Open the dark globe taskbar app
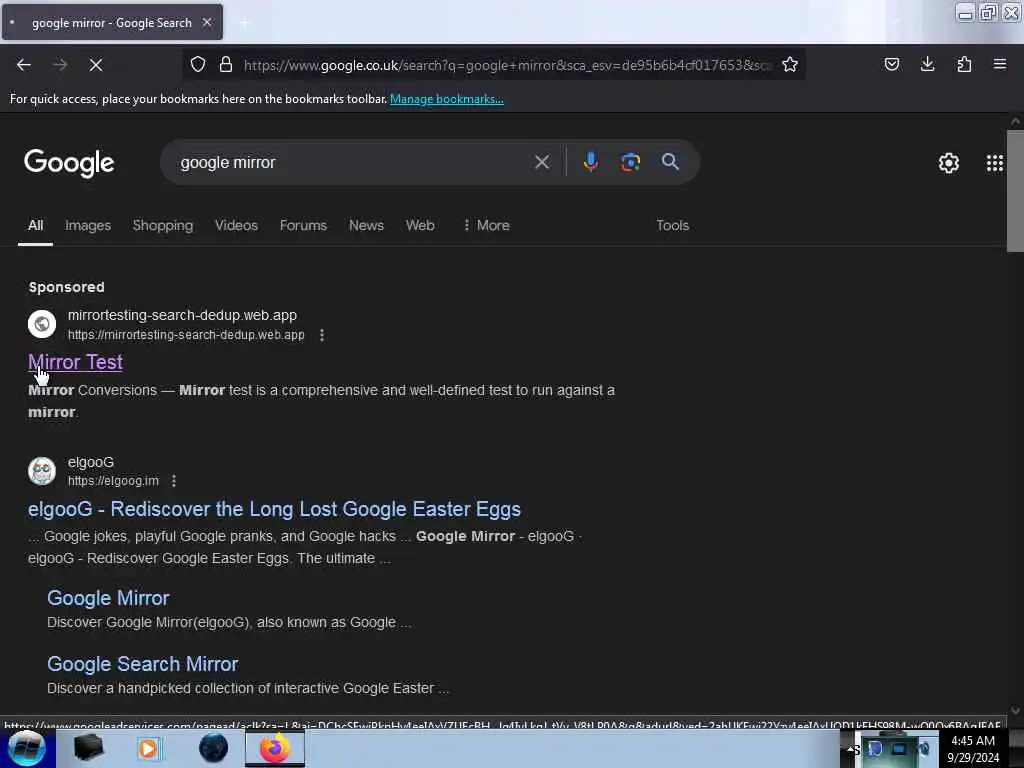The image size is (1024, 768). (x=213, y=748)
